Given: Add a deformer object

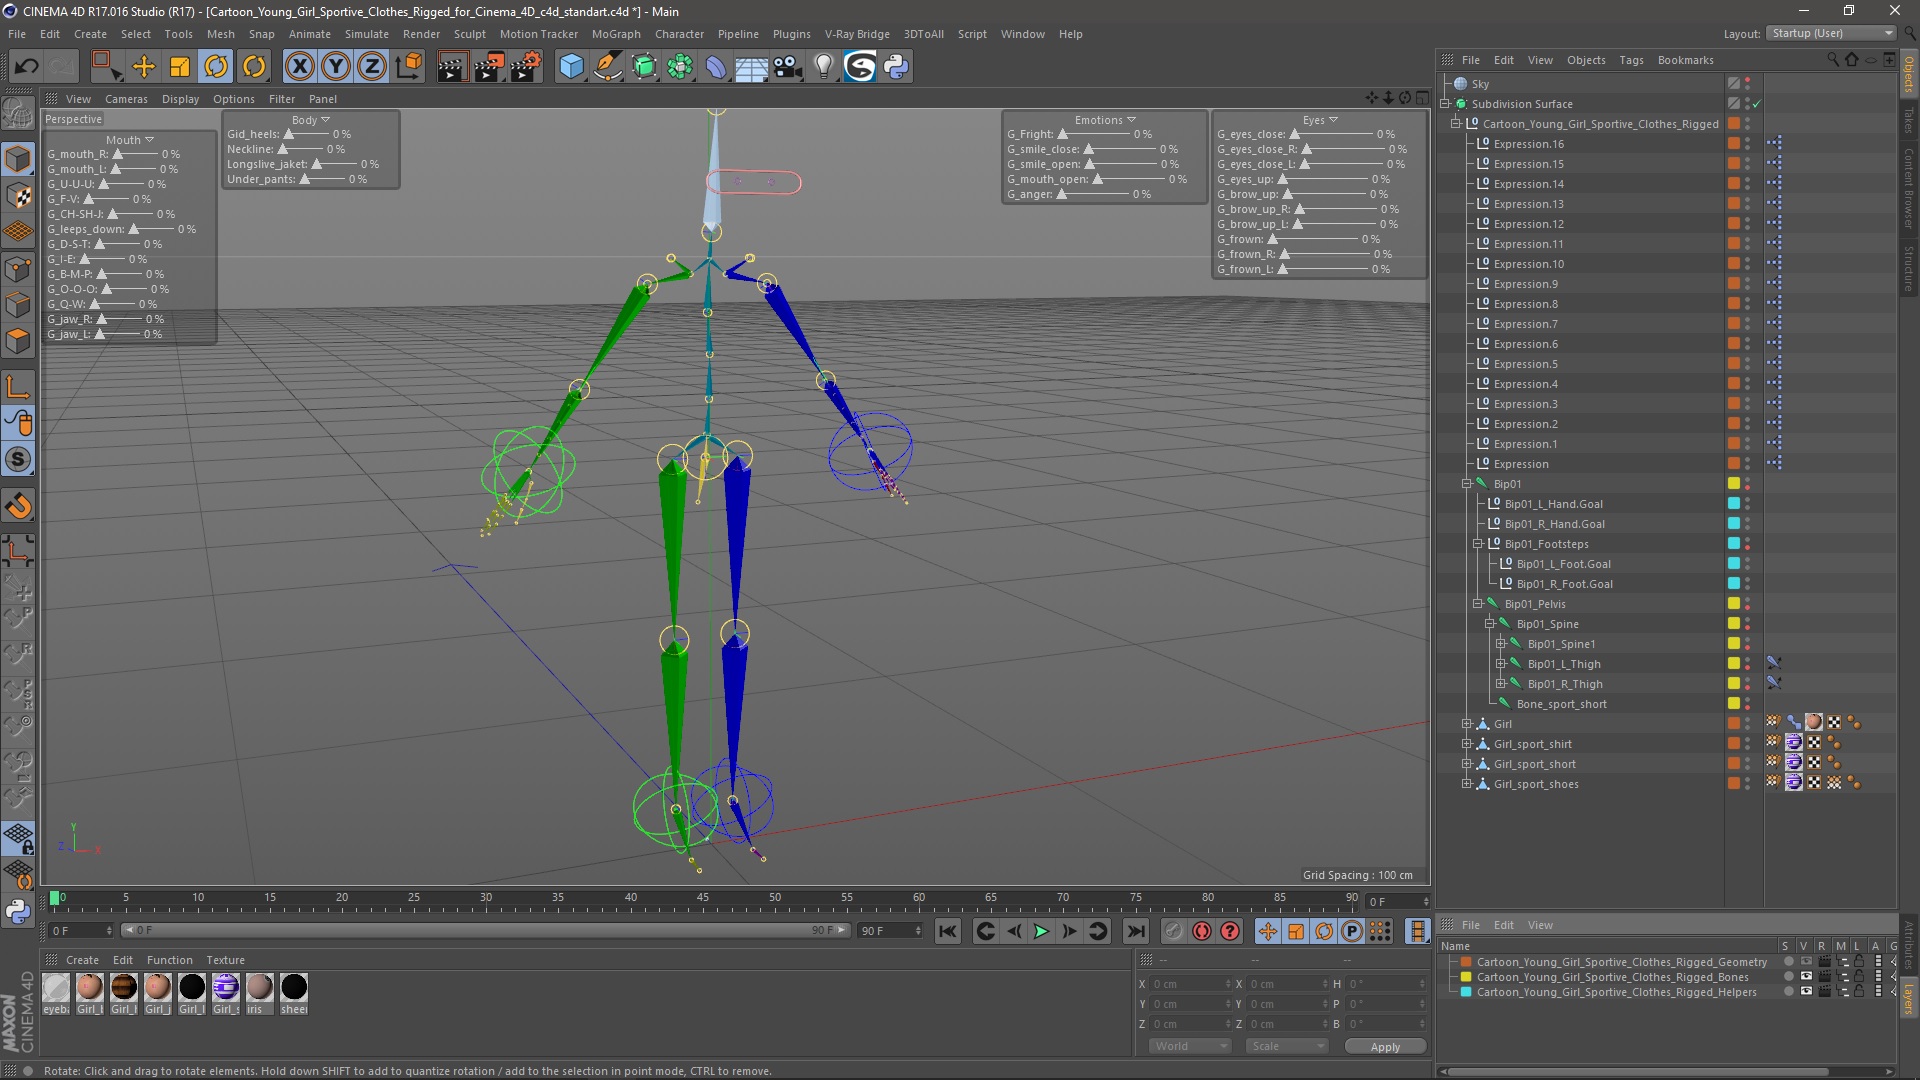Looking at the screenshot, I should (x=716, y=67).
